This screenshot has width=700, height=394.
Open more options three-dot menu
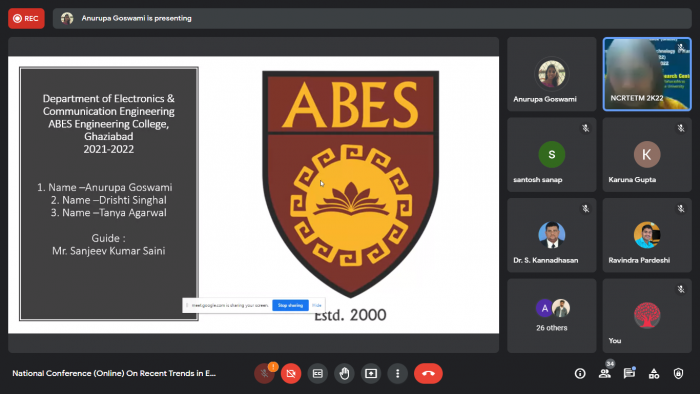397,373
